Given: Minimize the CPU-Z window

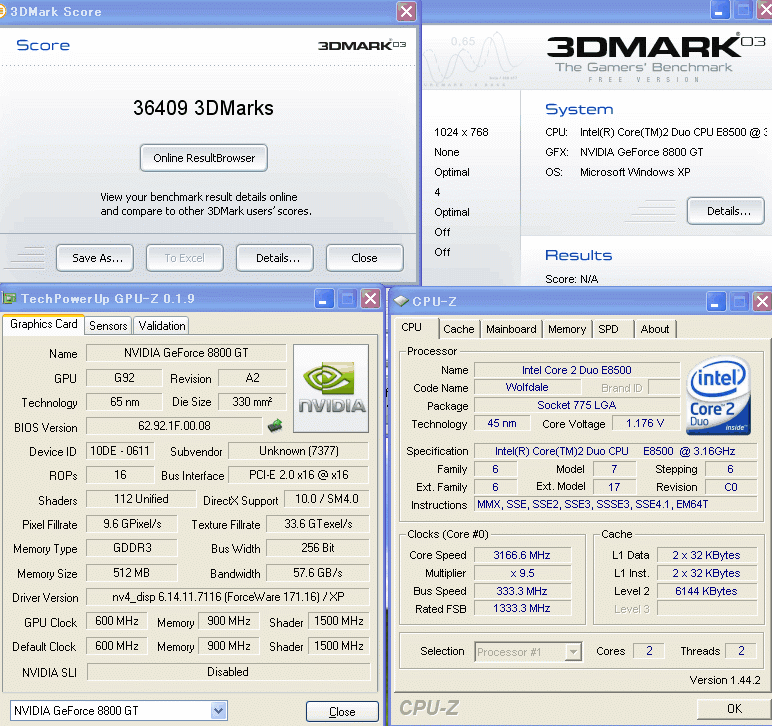Looking at the screenshot, I should pos(715,301).
